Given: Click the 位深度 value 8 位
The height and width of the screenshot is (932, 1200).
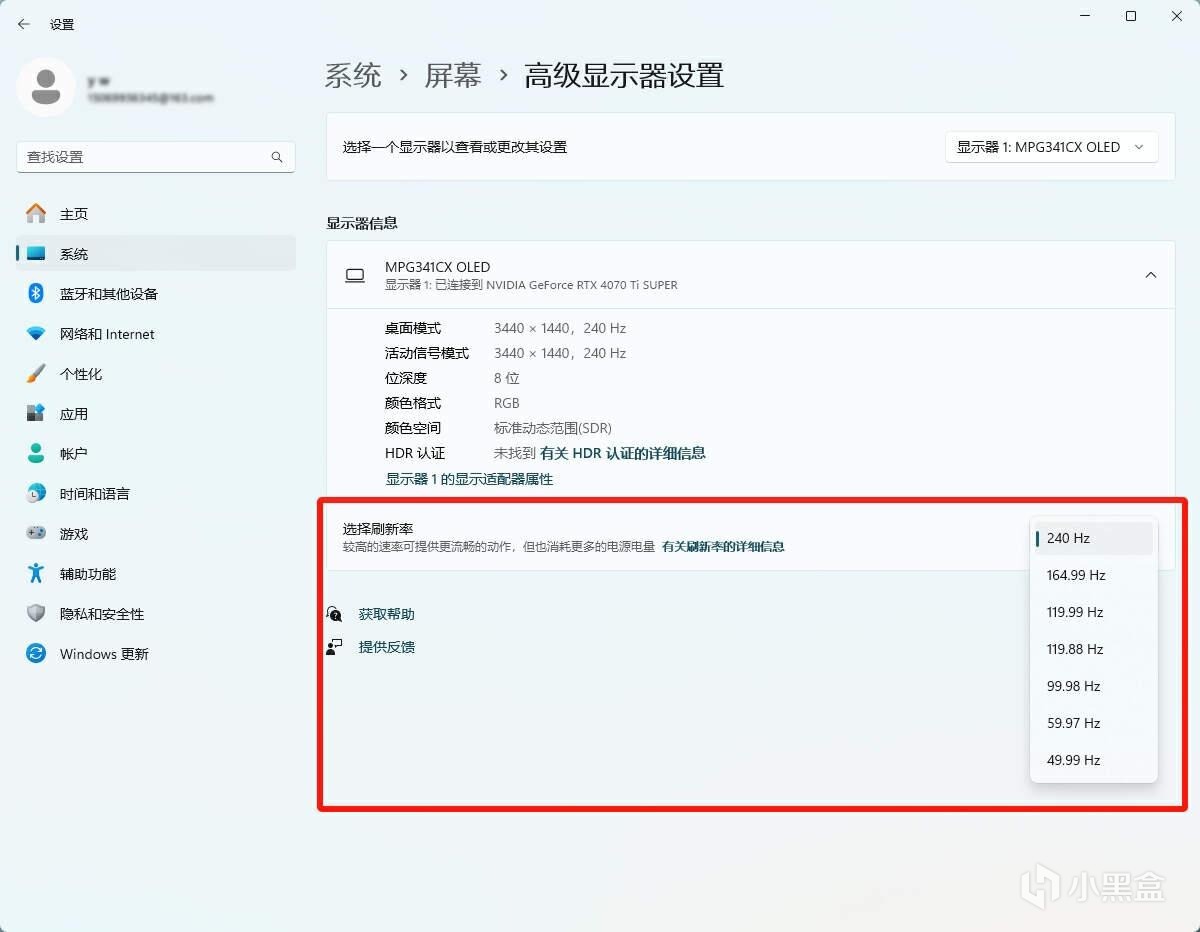Looking at the screenshot, I should tap(507, 378).
